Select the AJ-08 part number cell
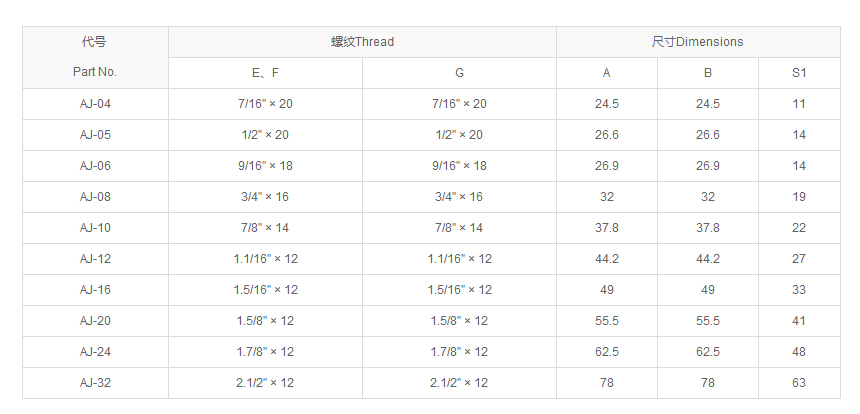The width and height of the screenshot is (860, 414). click(x=95, y=197)
